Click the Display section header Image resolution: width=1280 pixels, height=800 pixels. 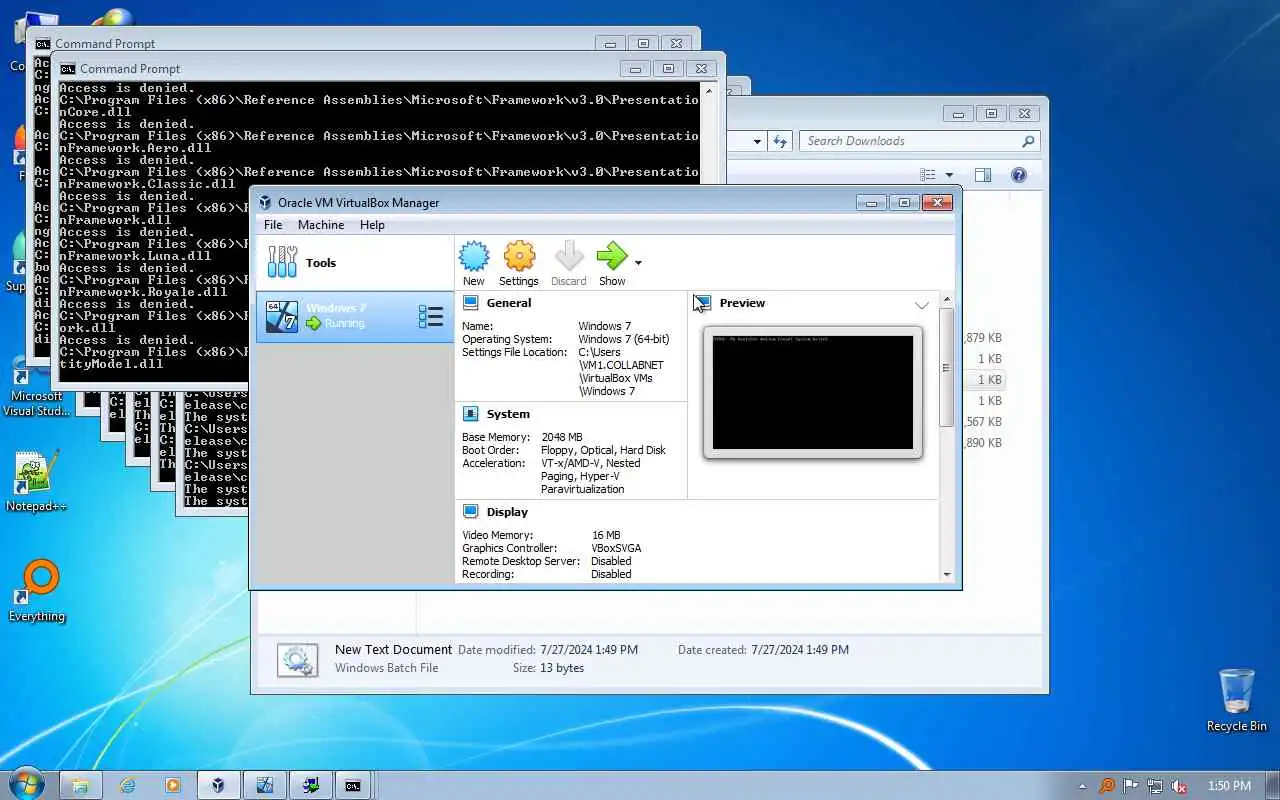click(x=507, y=512)
